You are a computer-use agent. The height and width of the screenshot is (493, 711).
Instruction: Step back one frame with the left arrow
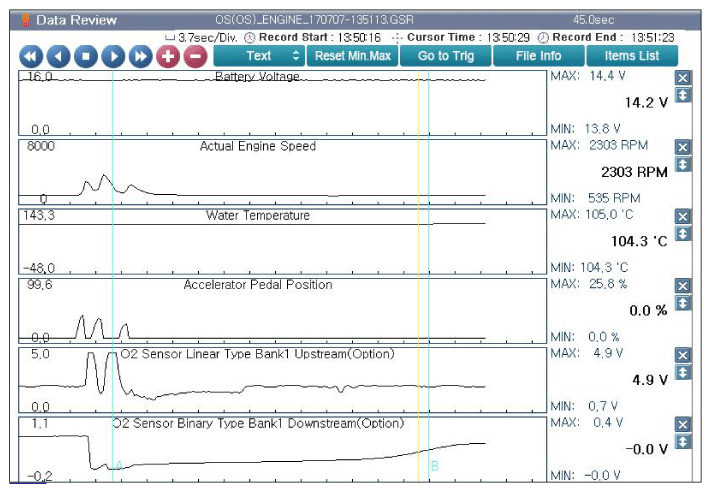pyautogui.click(x=58, y=56)
